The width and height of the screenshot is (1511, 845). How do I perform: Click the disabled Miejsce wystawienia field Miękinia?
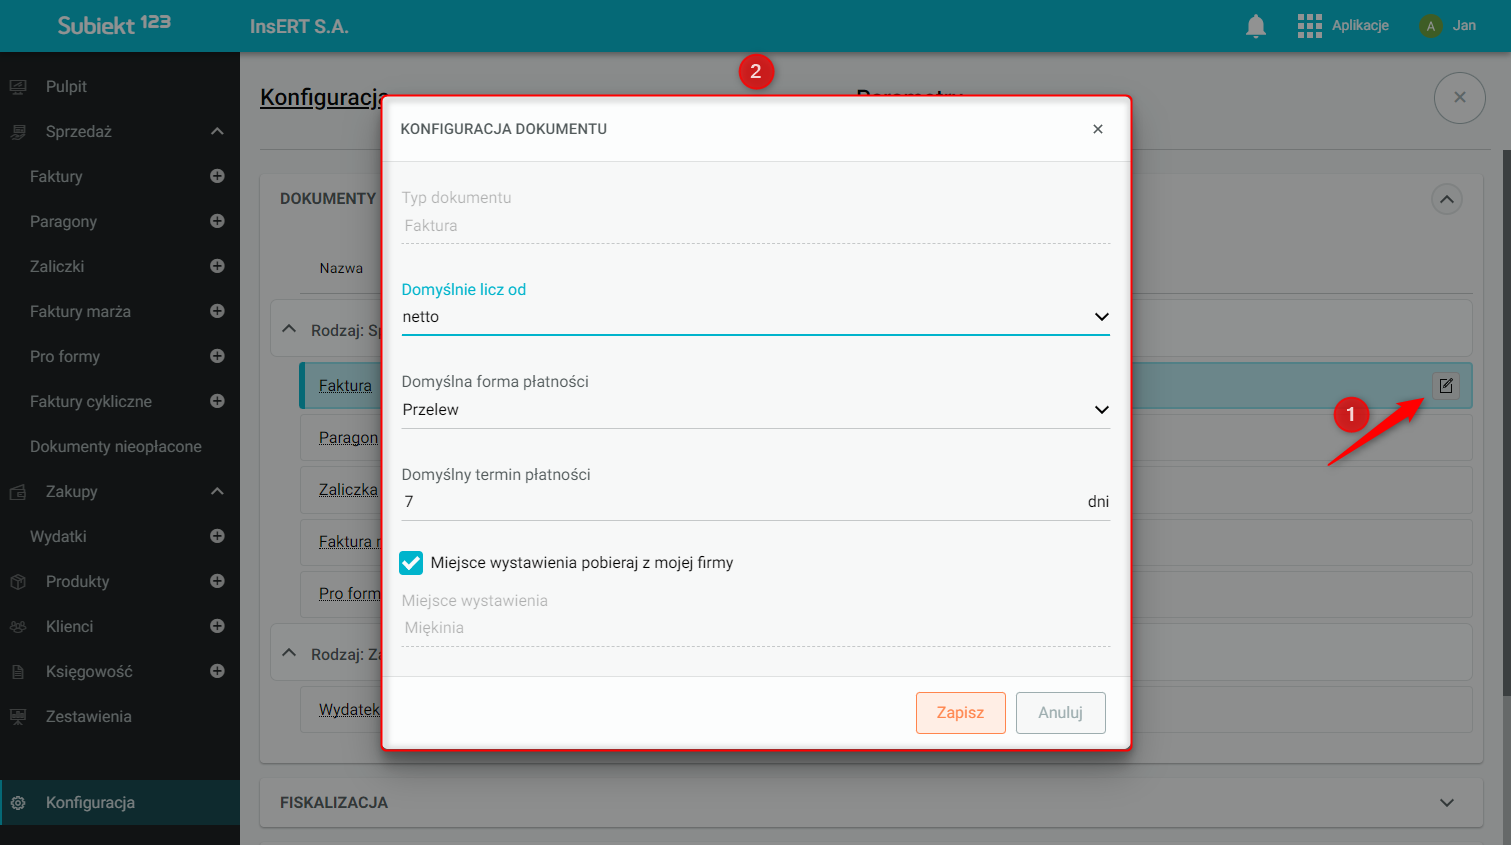pyautogui.click(x=755, y=628)
